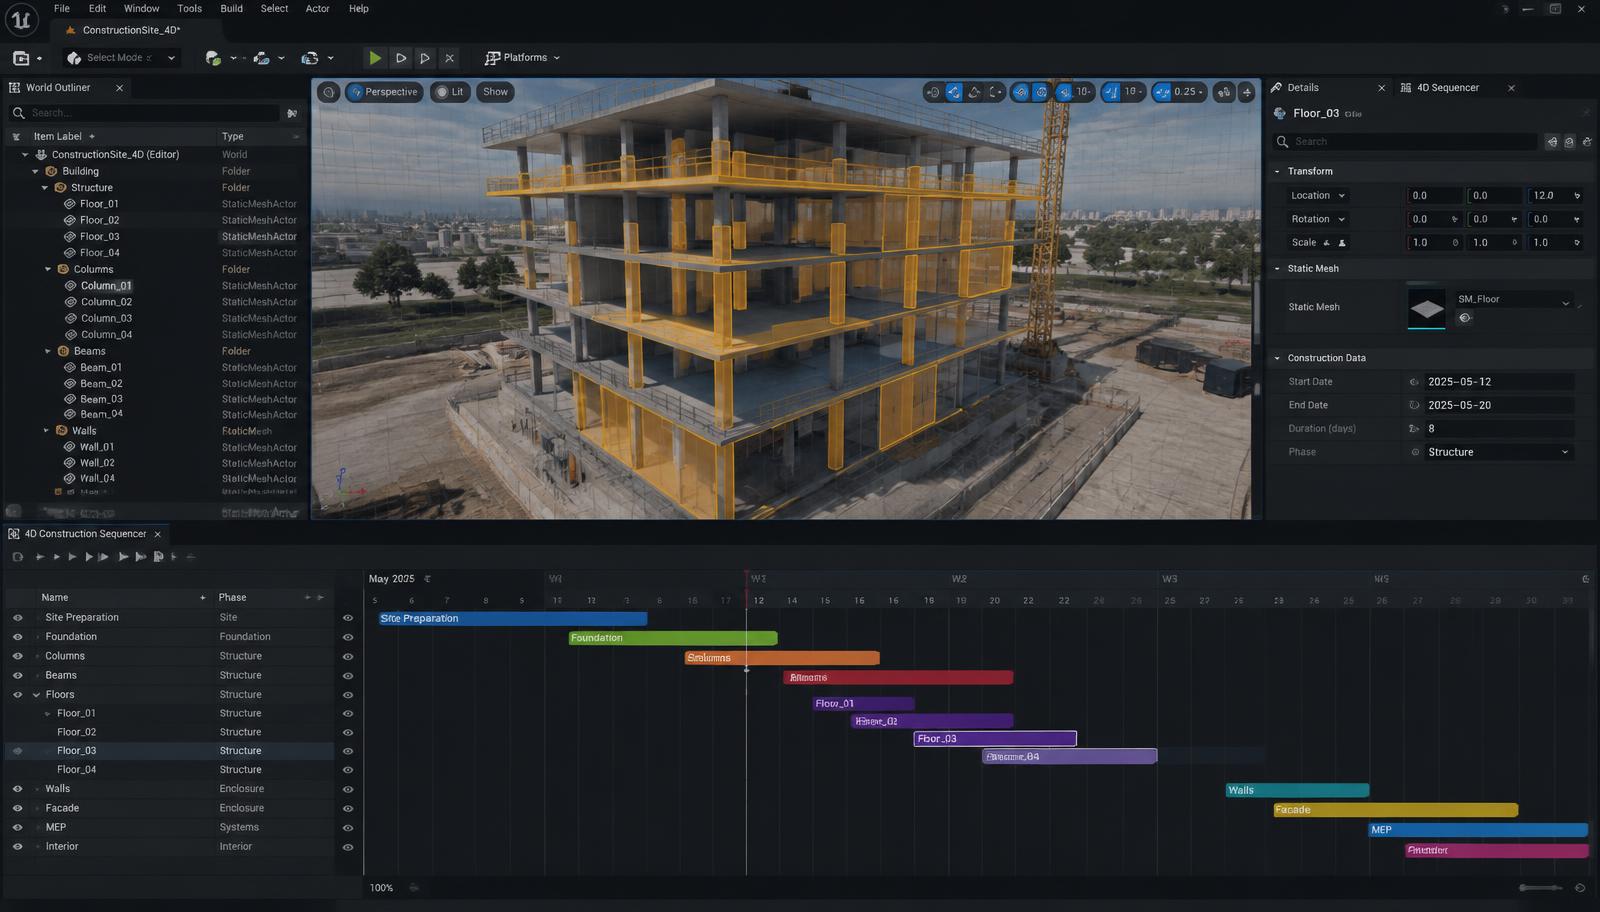This screenshot has height=912, width=1600.
Task: Collapse the Columns folder in outliner
Action: pos(47,269)
